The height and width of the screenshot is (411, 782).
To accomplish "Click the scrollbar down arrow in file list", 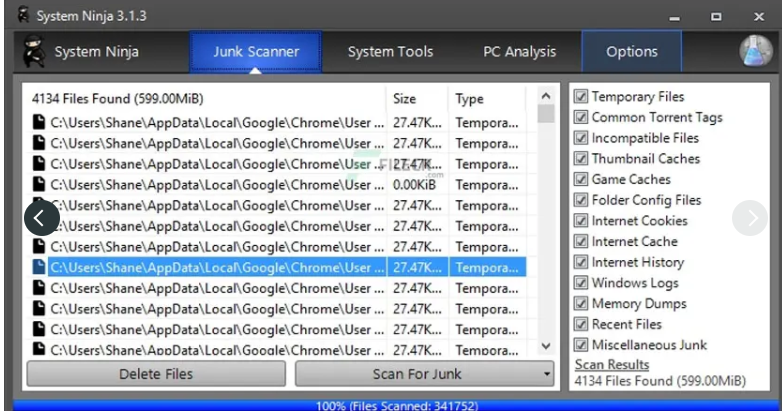I will click(x=546, y=346).
